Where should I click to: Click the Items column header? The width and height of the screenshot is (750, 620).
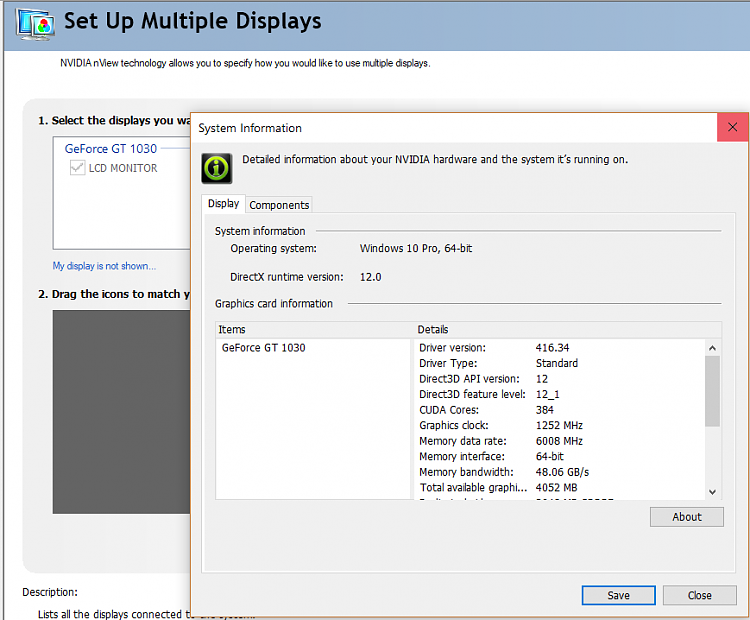232,330
